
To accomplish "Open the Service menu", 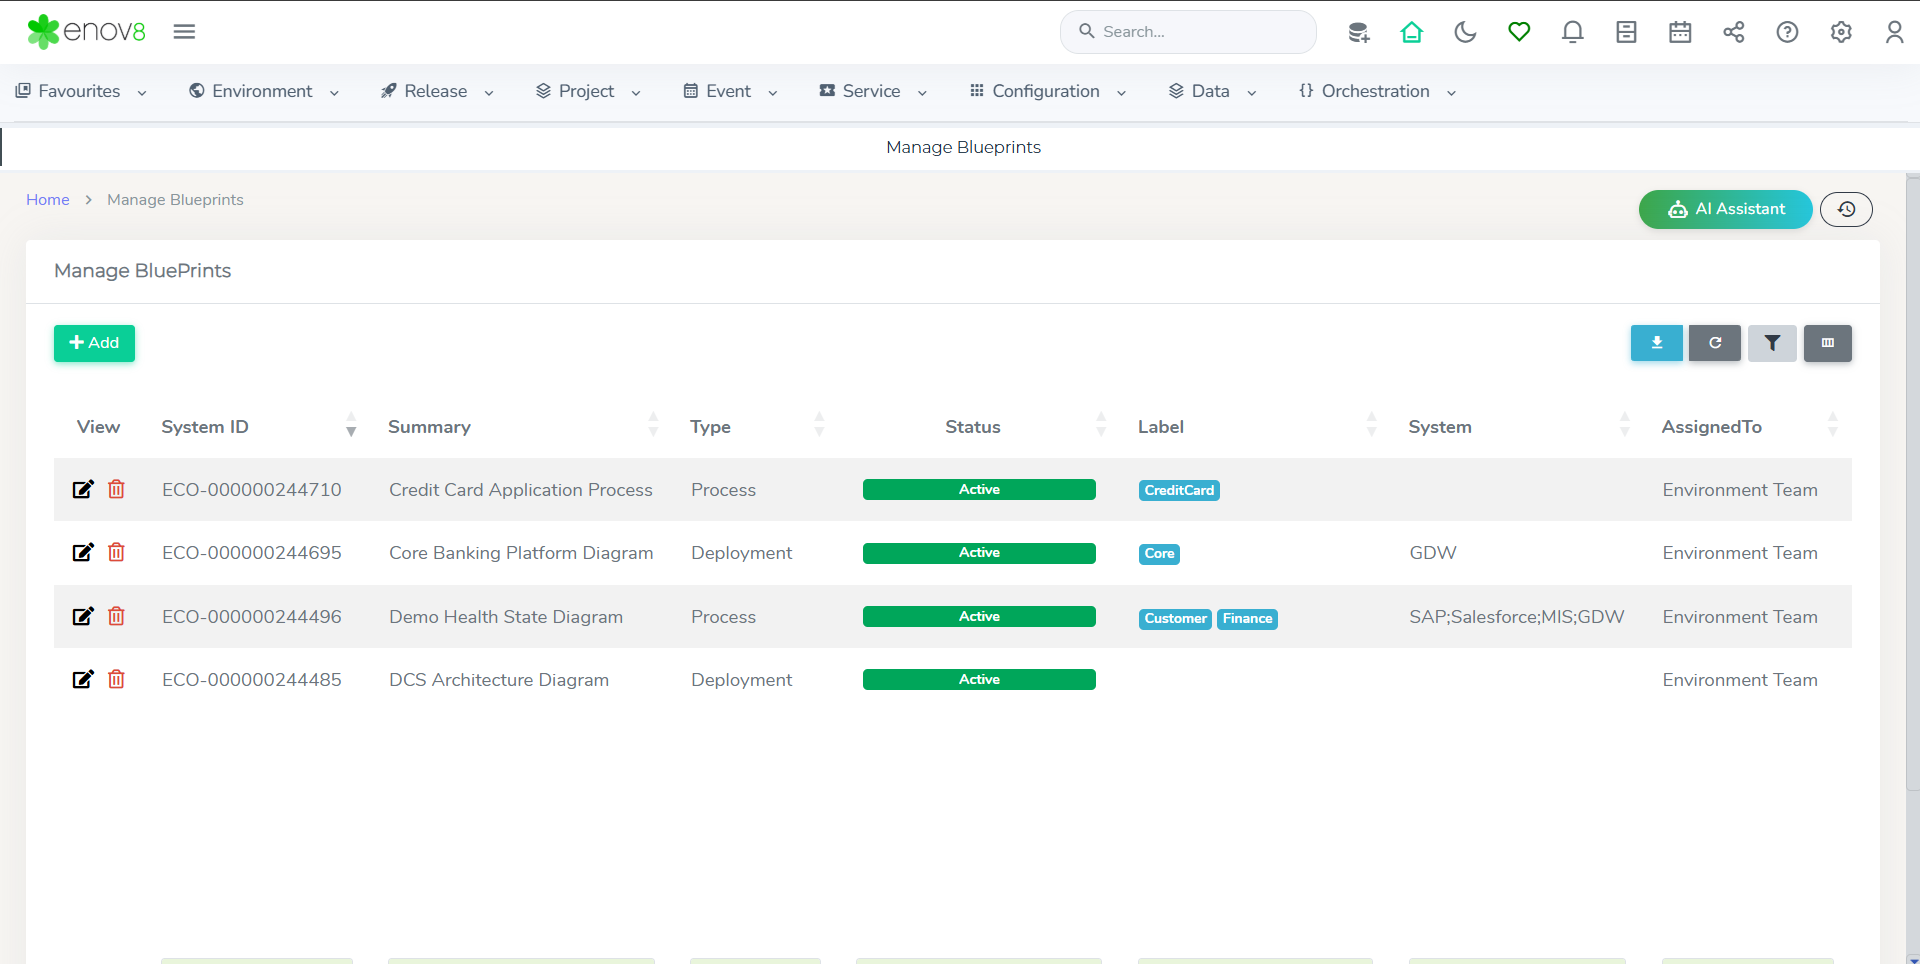I will click(x=873, y=91).
